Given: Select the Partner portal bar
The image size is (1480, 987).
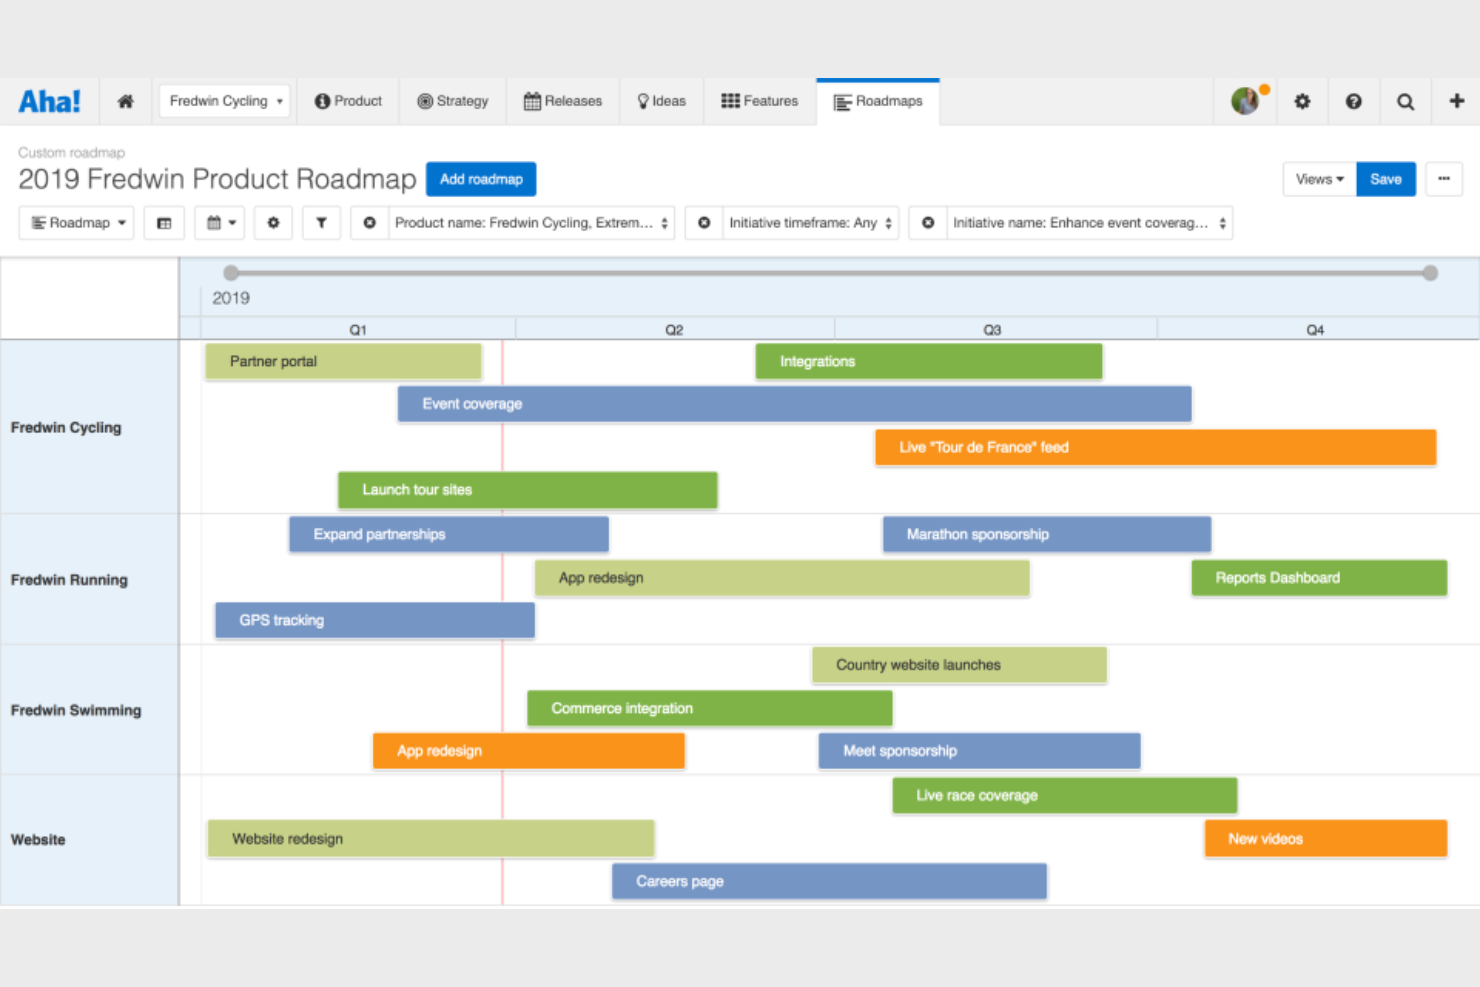Looking at the screenshot, I should click(343, 362).
